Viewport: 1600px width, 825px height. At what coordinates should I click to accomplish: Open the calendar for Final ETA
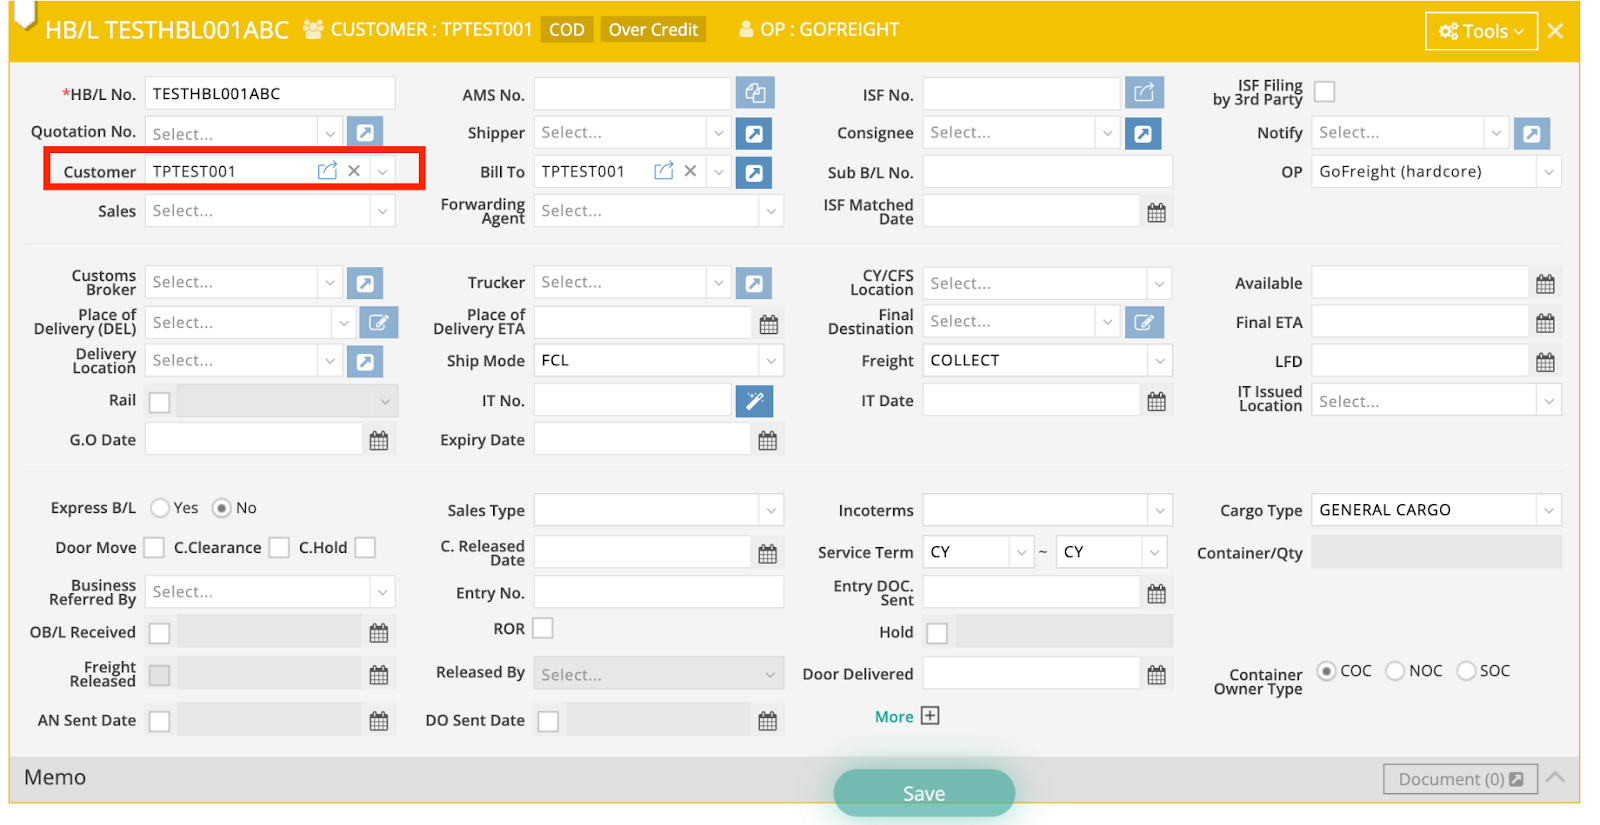(x=1545, y=323)
